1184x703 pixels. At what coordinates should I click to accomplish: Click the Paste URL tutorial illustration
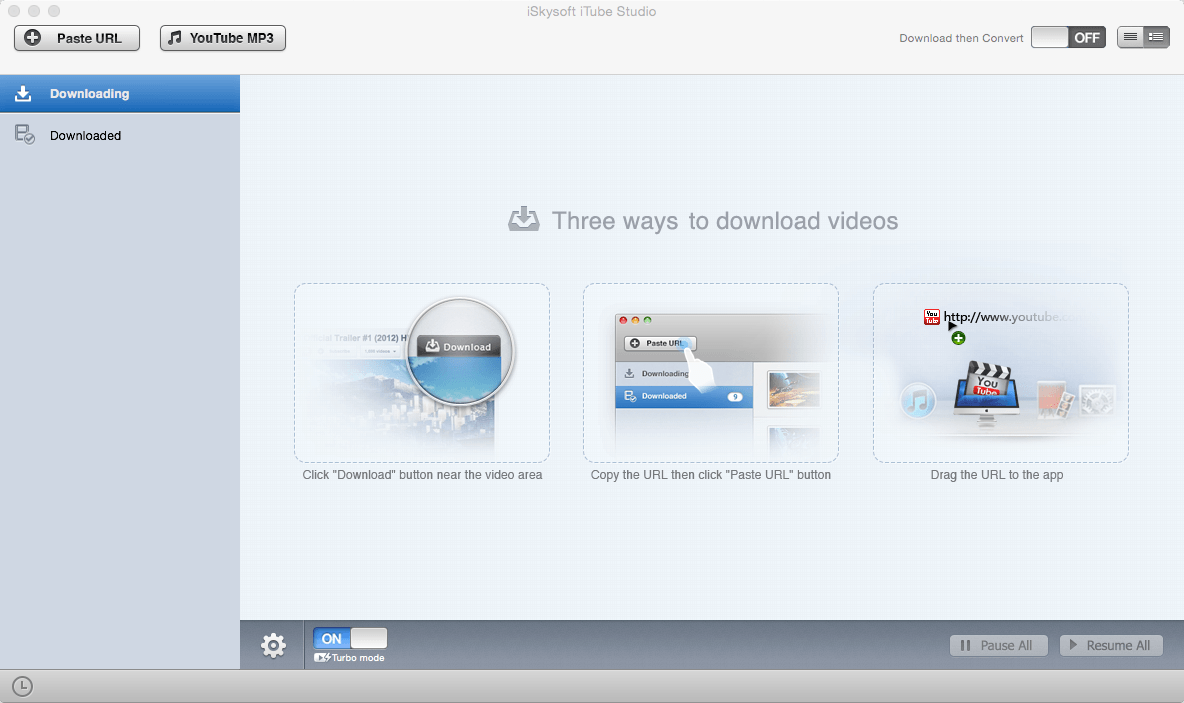click(711, 373)
